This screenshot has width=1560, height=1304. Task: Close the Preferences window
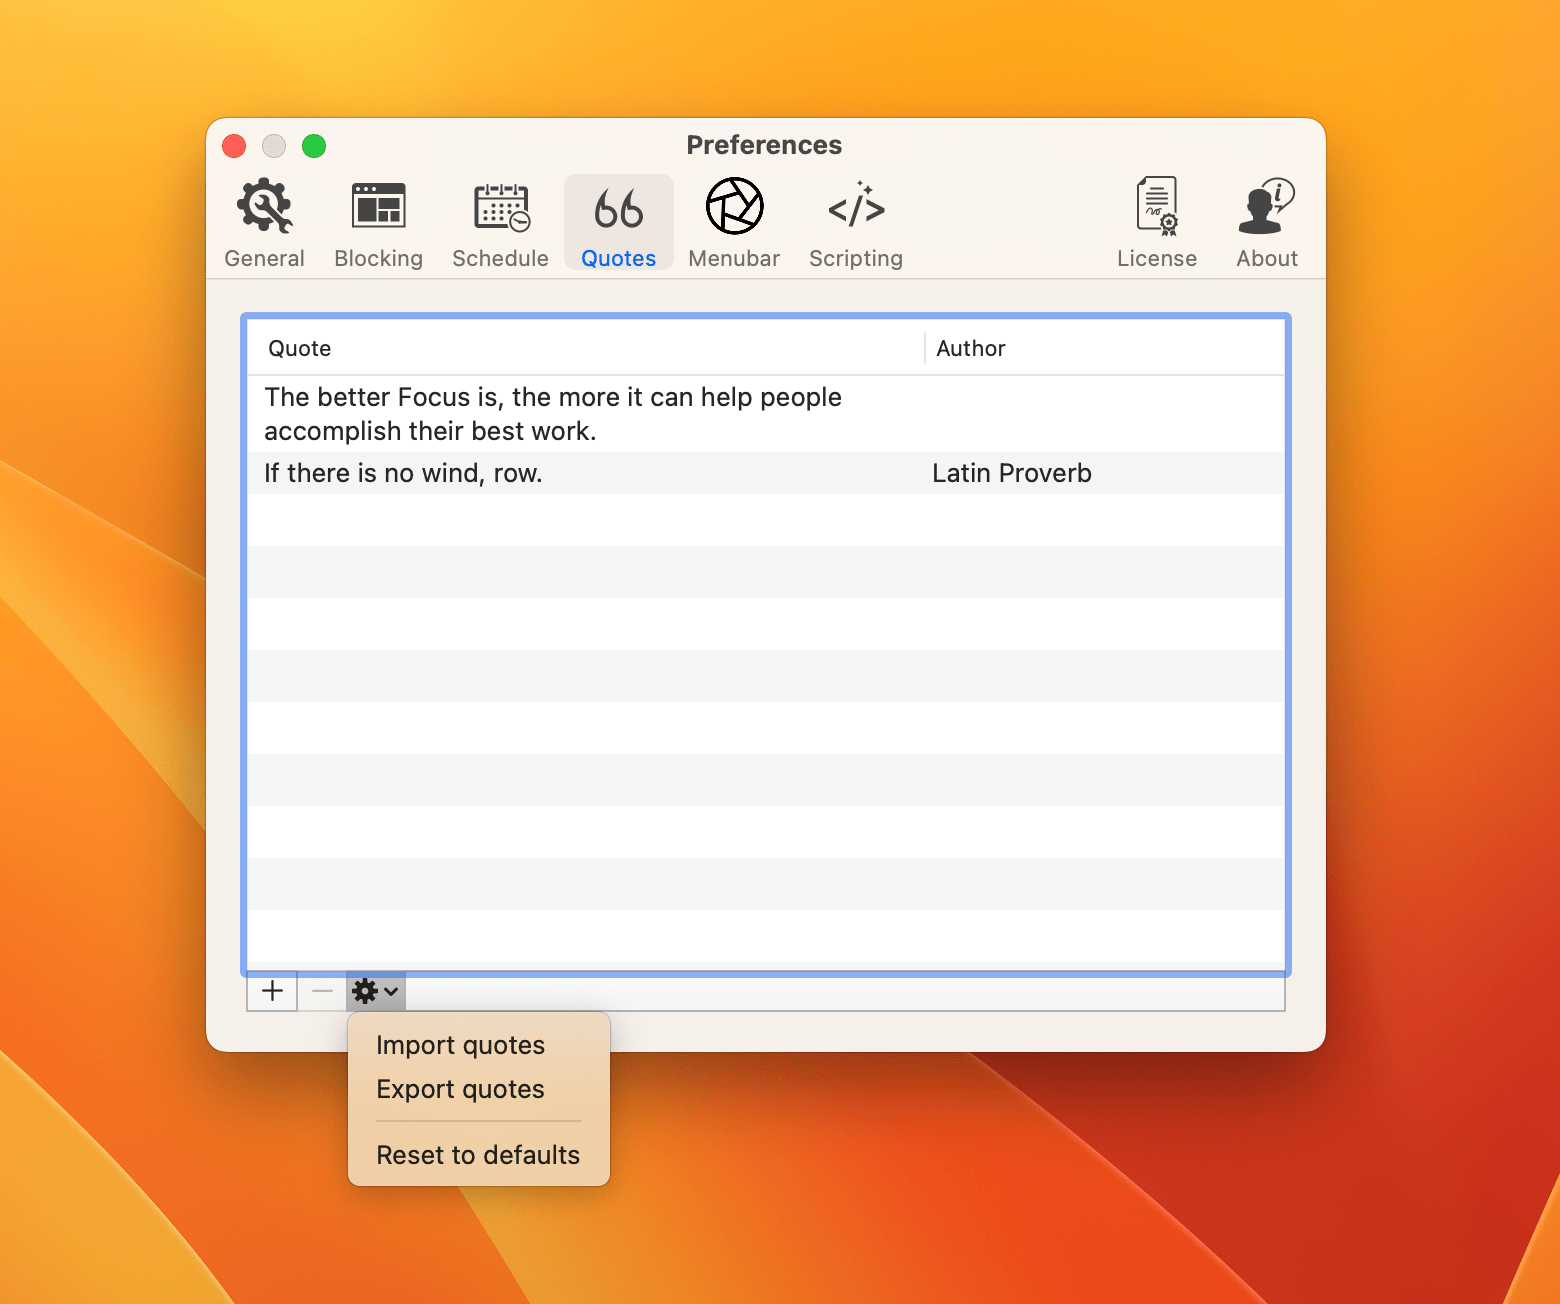click(x=234, y=146)
